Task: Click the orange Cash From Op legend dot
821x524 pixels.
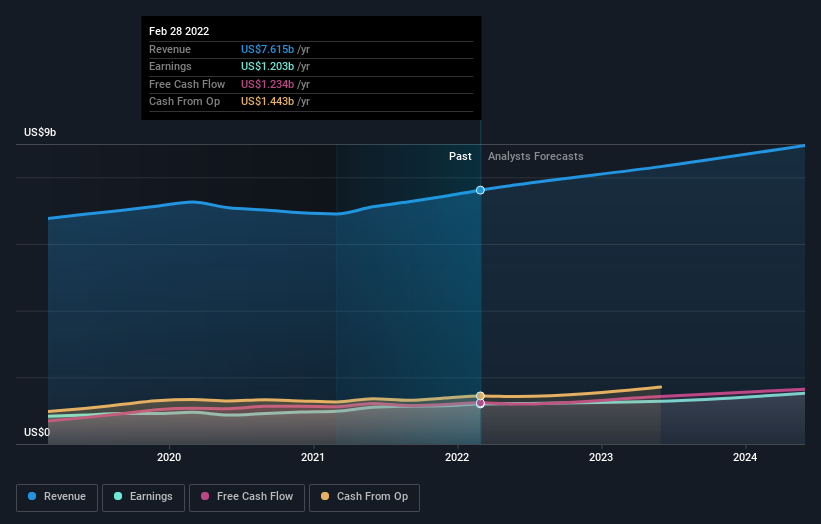Action: pyautogui.click(x=325, y=496)
